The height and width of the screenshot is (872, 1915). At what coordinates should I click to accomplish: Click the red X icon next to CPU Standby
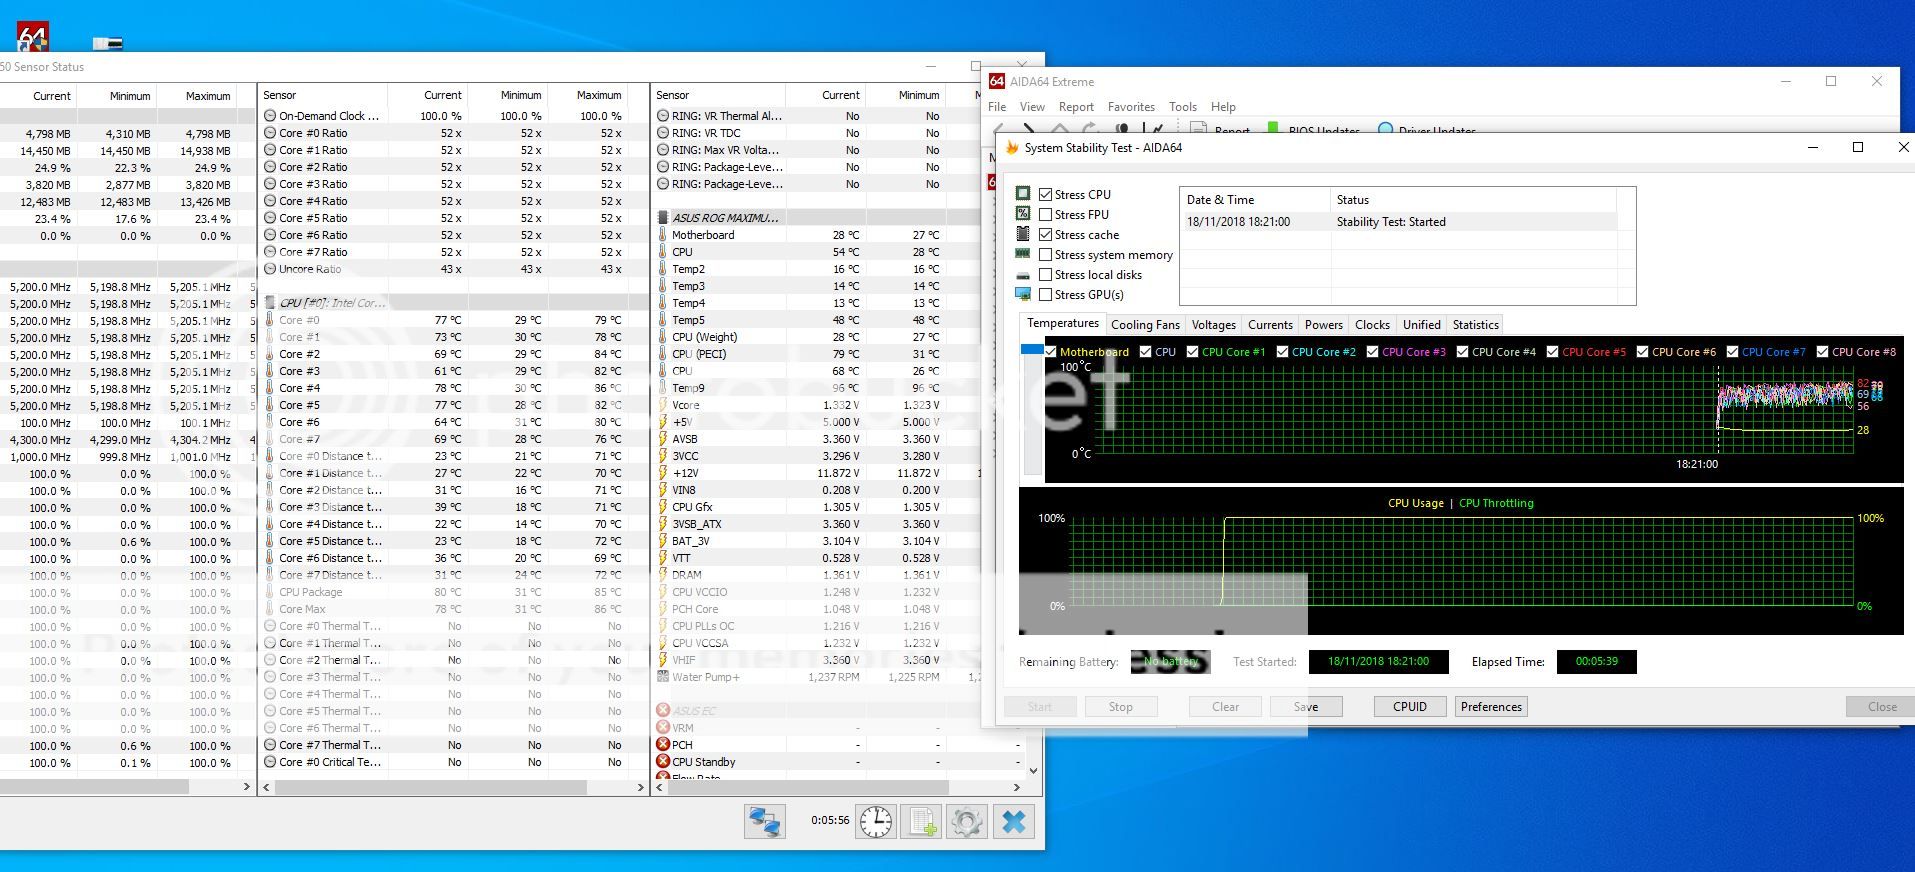coord(663,762)
